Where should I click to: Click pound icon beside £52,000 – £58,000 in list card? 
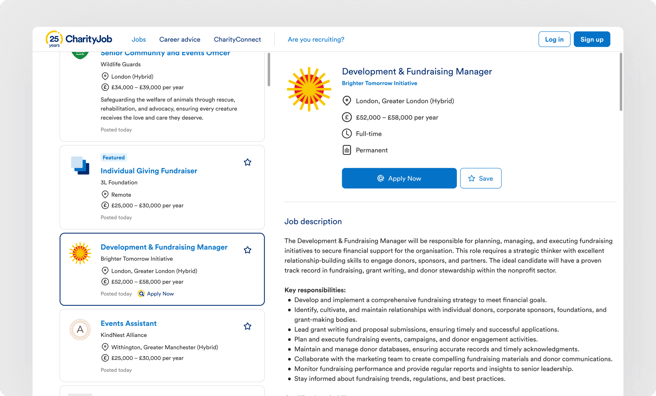105,282
